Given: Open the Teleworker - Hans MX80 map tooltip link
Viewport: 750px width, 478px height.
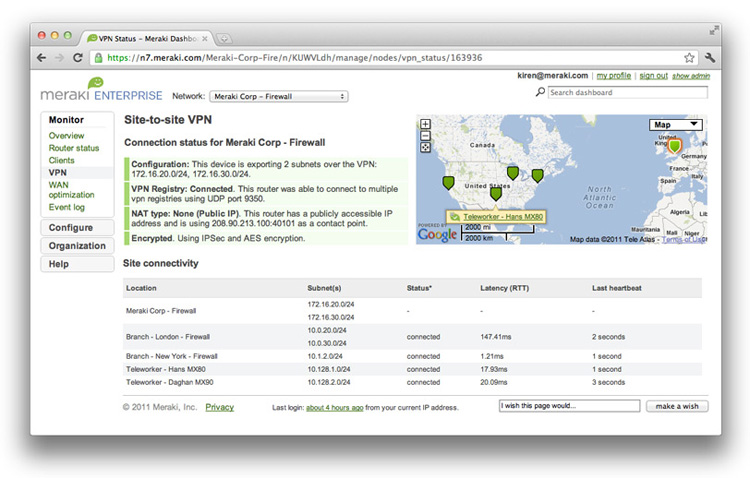Looking at the screenshot, I should pyautogui.click(x=503, y=217).
